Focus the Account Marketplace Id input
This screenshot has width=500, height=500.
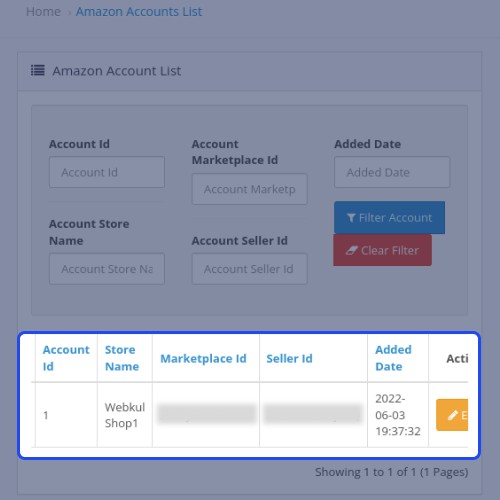(249, 189)
